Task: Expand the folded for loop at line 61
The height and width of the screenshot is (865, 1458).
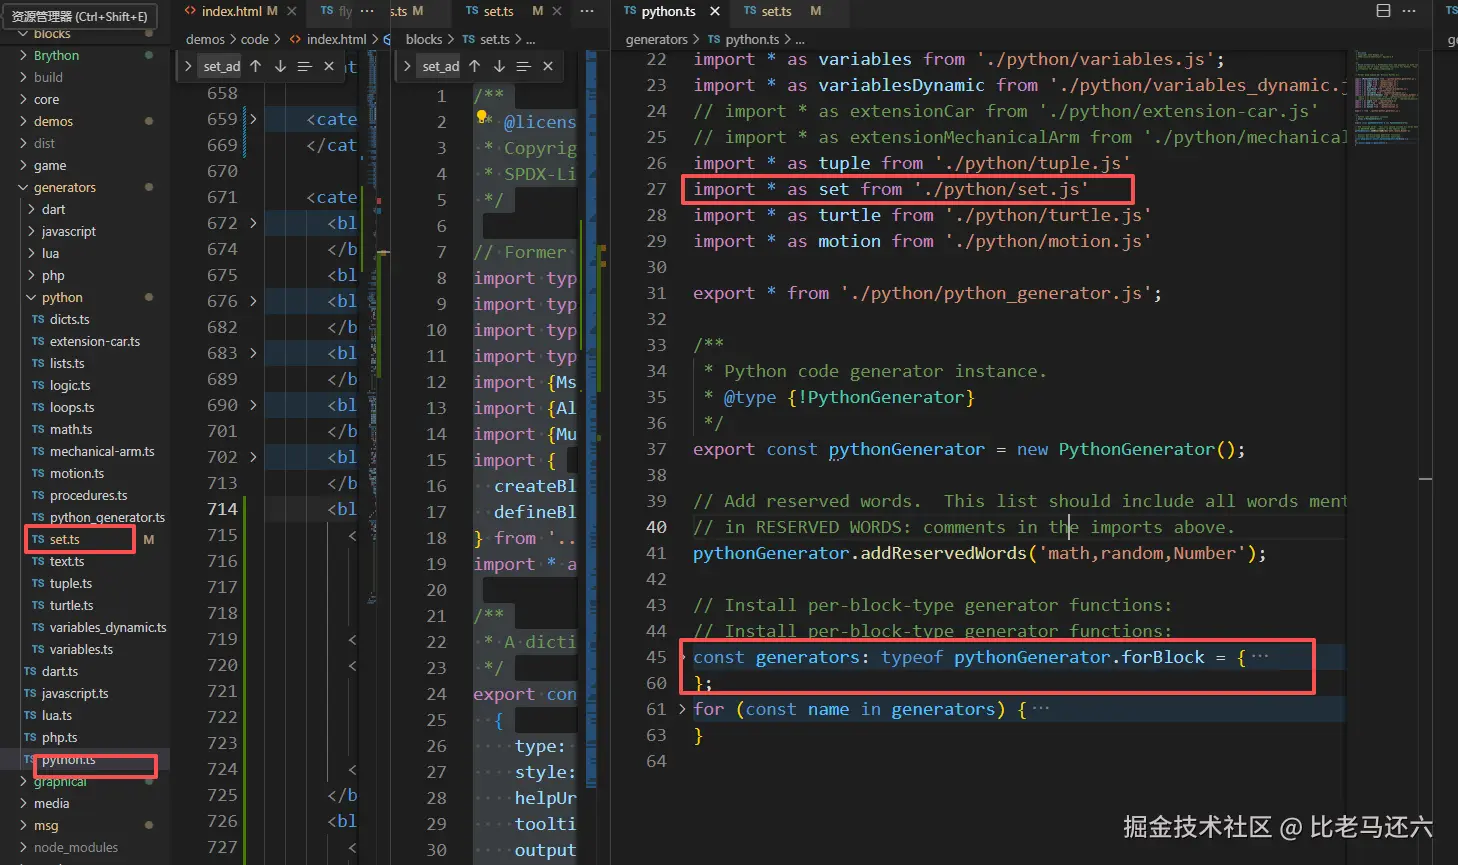Action: pyautogui.click(x=682, y=709)
